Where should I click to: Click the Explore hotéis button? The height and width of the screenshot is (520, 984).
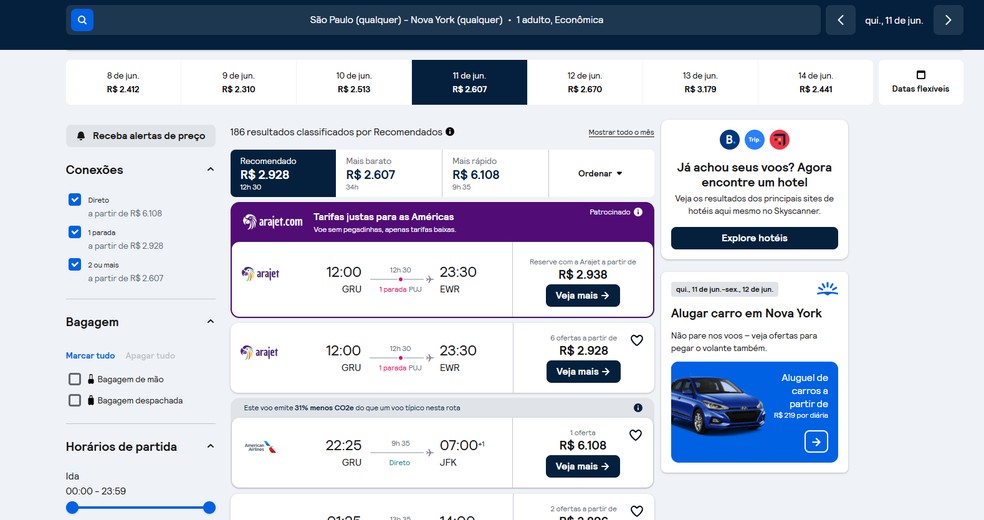click(754, 238)
